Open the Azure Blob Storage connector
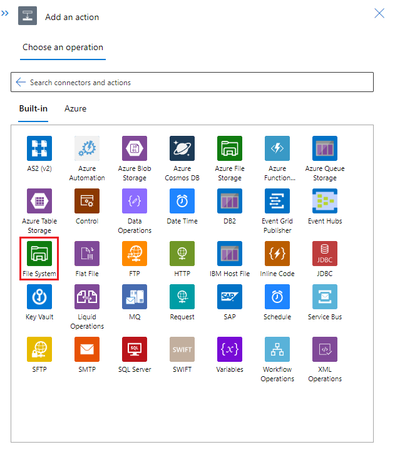The image size is (400, 457). coord(135,149)
